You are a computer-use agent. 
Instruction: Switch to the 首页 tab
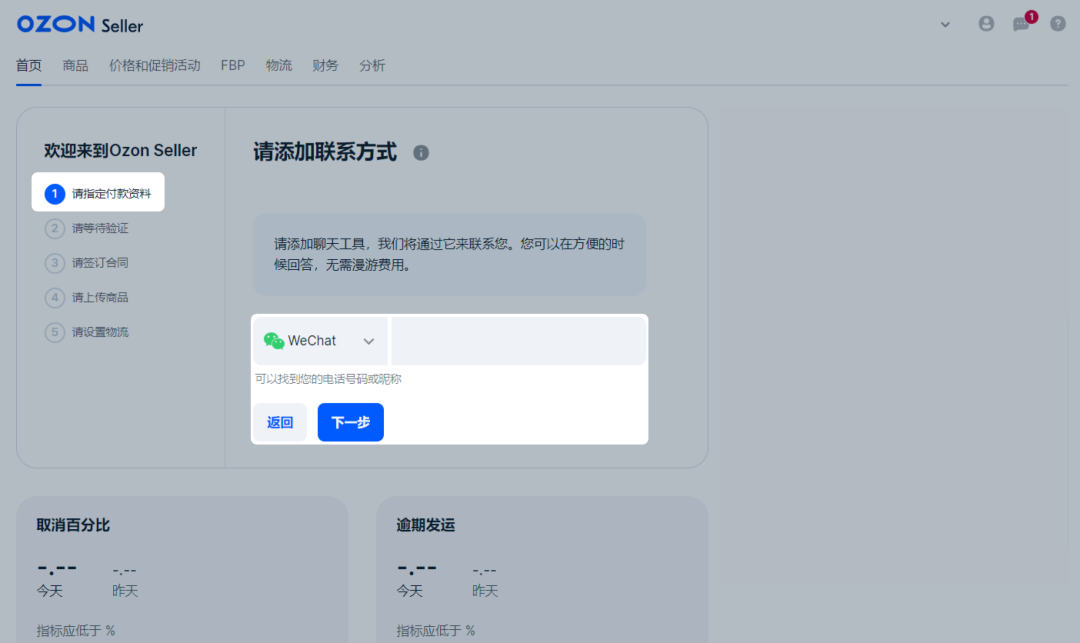tap(29, 65)
